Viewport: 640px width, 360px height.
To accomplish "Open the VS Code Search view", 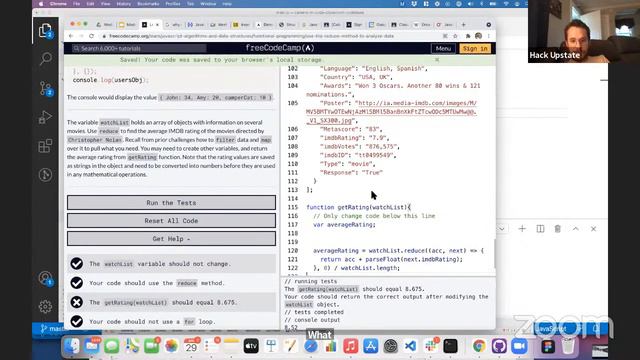I will click(45, 59).
